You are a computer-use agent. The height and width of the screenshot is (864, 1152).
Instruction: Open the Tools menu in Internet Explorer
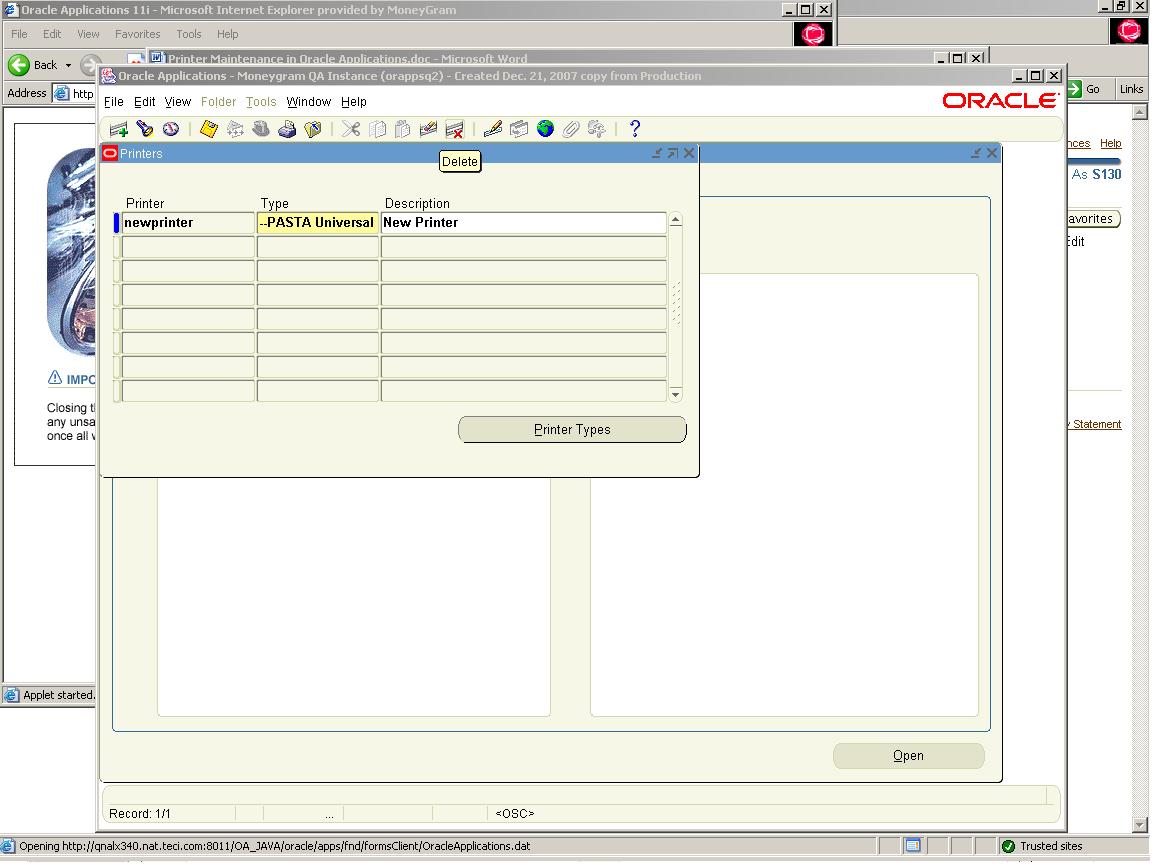(x=188, y=33)
